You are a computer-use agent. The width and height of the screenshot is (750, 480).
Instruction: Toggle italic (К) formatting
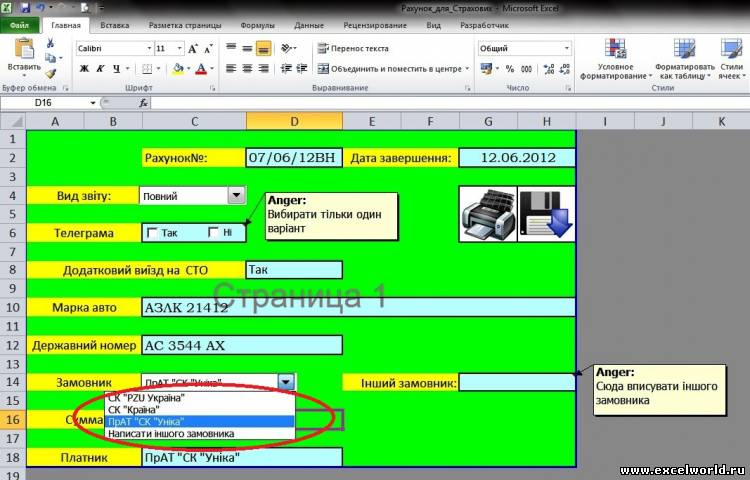coord(100,69)
